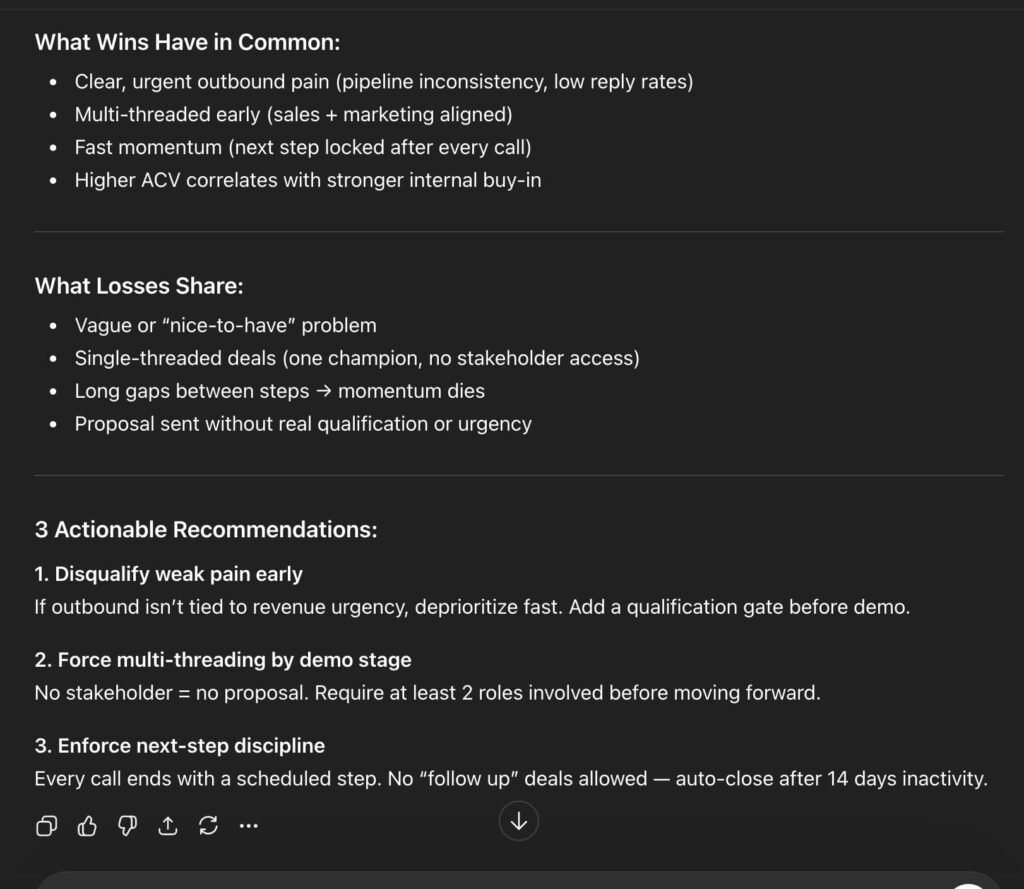Click the thumbs down icon

tap(127, 825)
